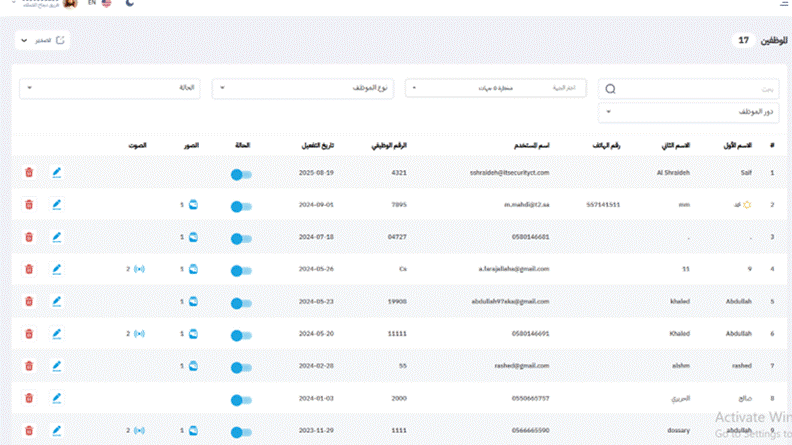
Task: Edit the rashed@gmail.com employee
Action: click(x=57, y=366)
